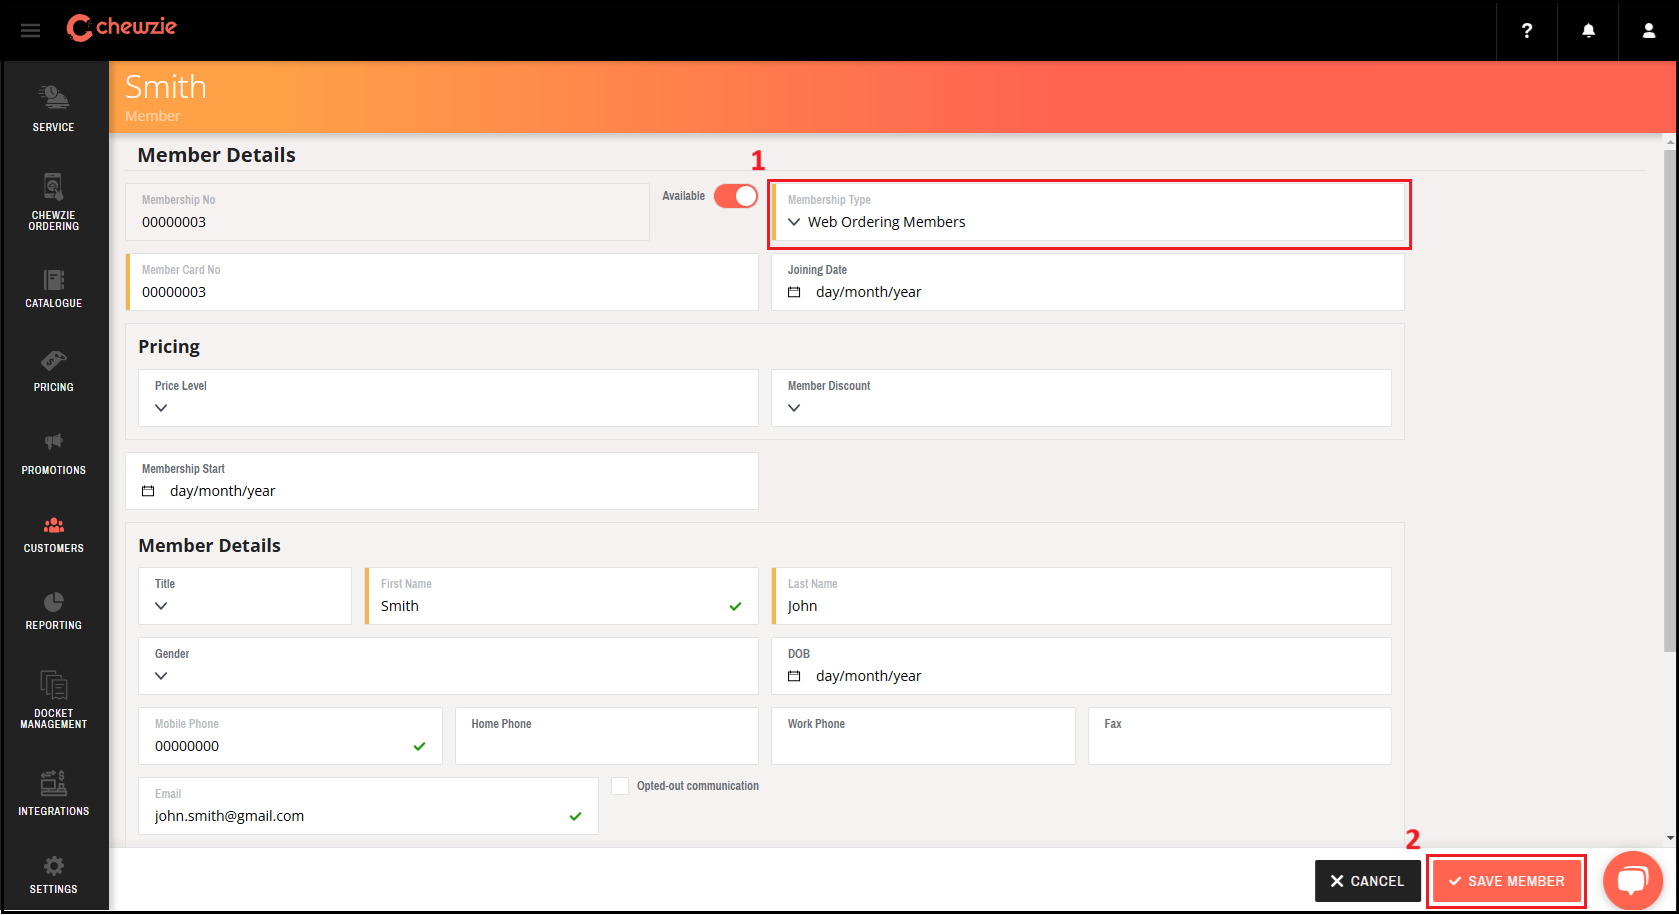This screenshot has height=915, width=1679.
Task: Open Chewzie Ordering section
Action: pos(54,201)
